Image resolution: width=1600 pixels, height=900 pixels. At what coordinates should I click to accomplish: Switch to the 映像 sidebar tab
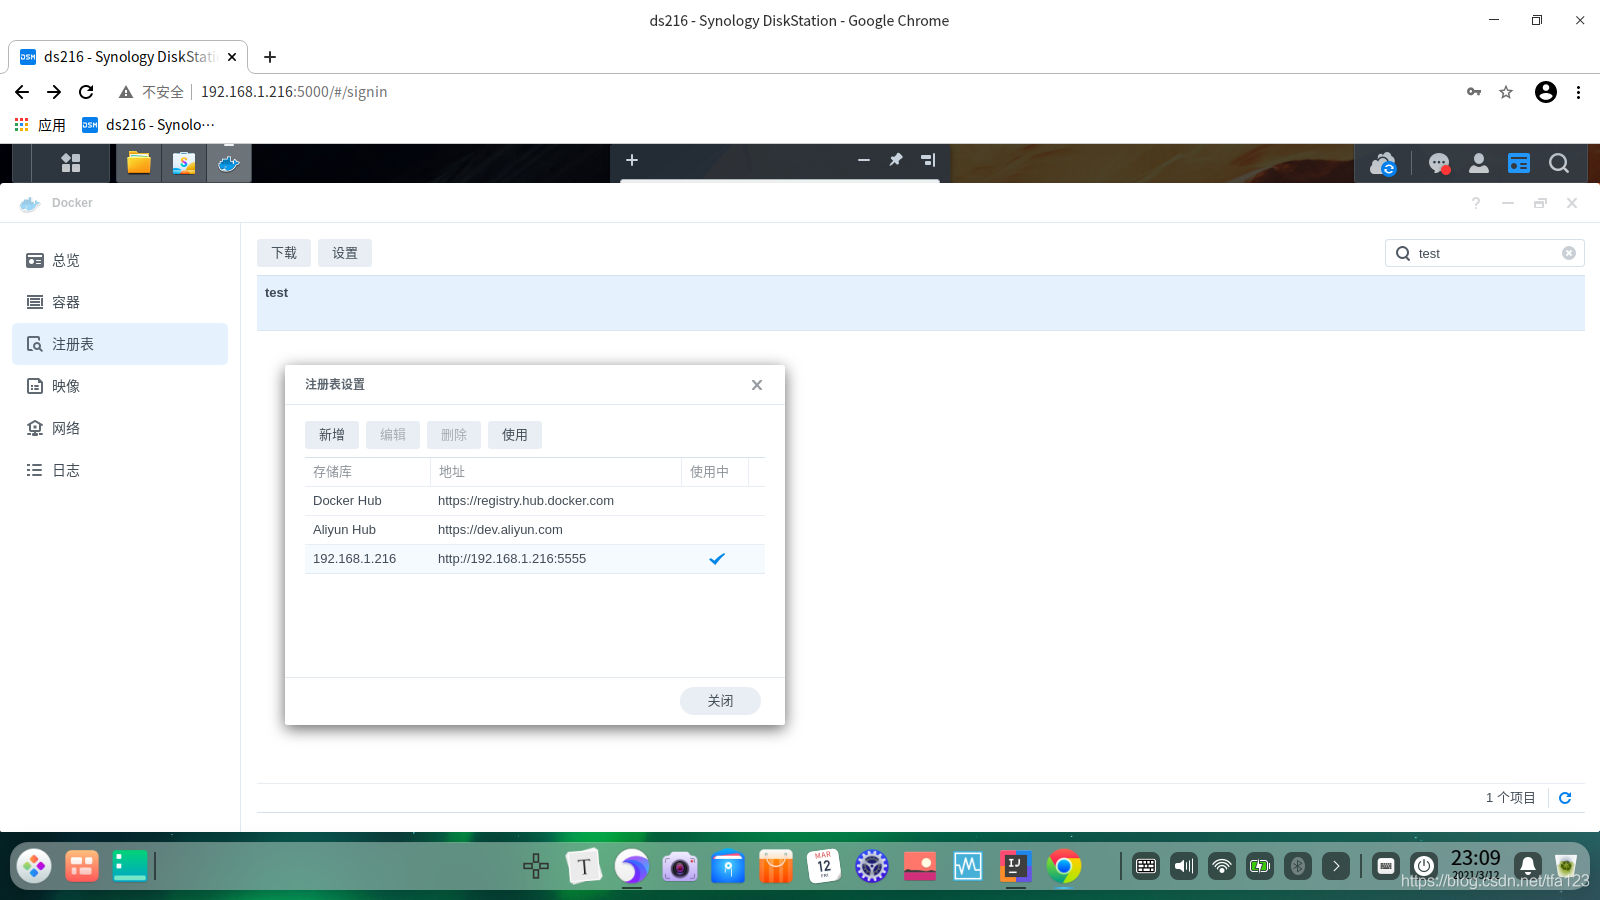tap(66, 386)
